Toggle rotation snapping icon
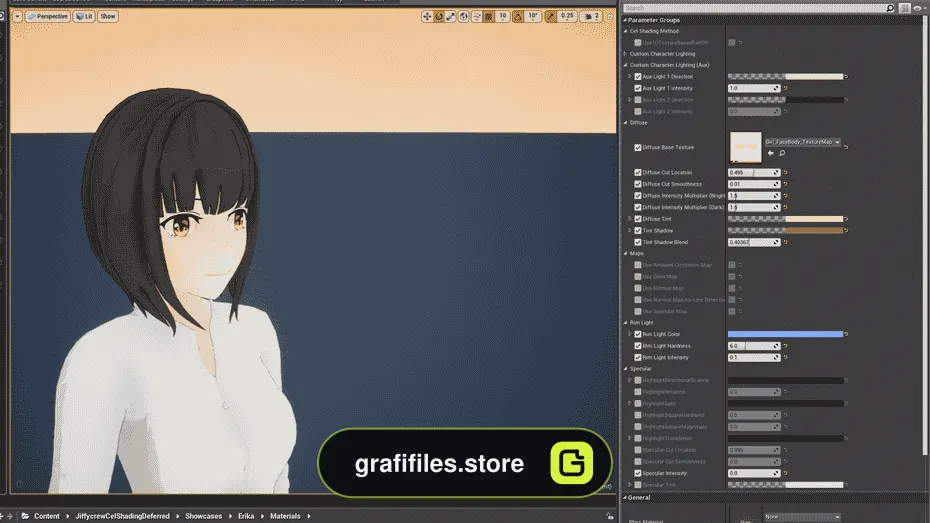This screenshot has height=523, width=930. (x=518, y=17)
